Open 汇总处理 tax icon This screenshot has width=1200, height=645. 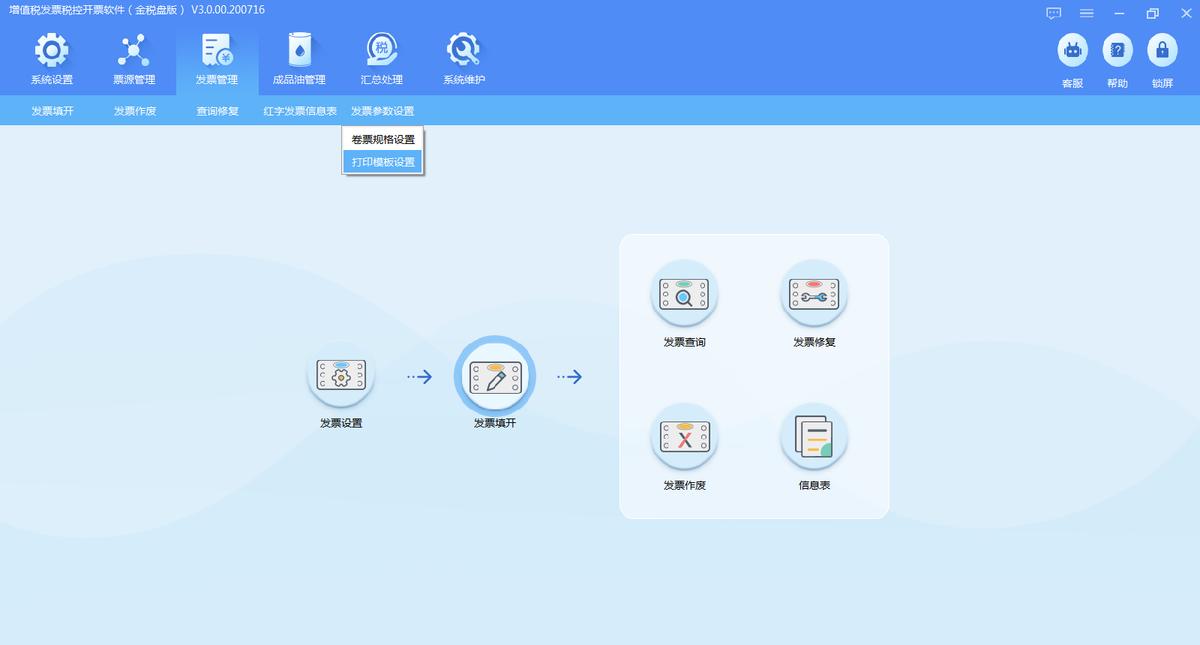tap(381, 50)
